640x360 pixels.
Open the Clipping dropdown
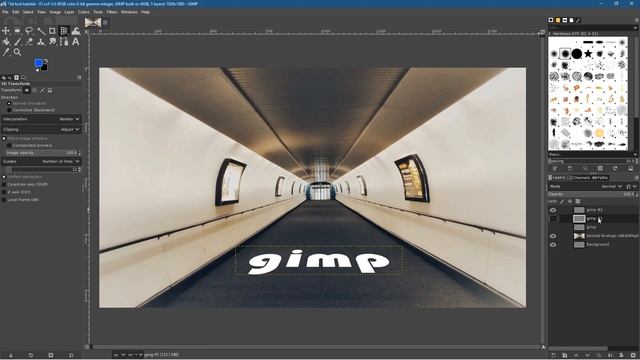pos(41,129)
